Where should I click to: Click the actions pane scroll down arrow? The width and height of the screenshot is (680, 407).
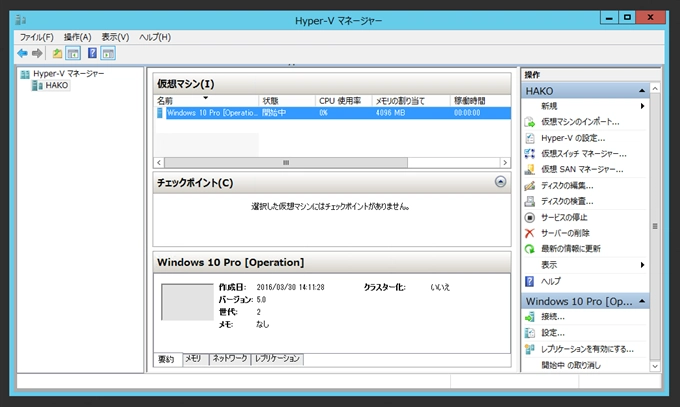click(x=655, y=366)
